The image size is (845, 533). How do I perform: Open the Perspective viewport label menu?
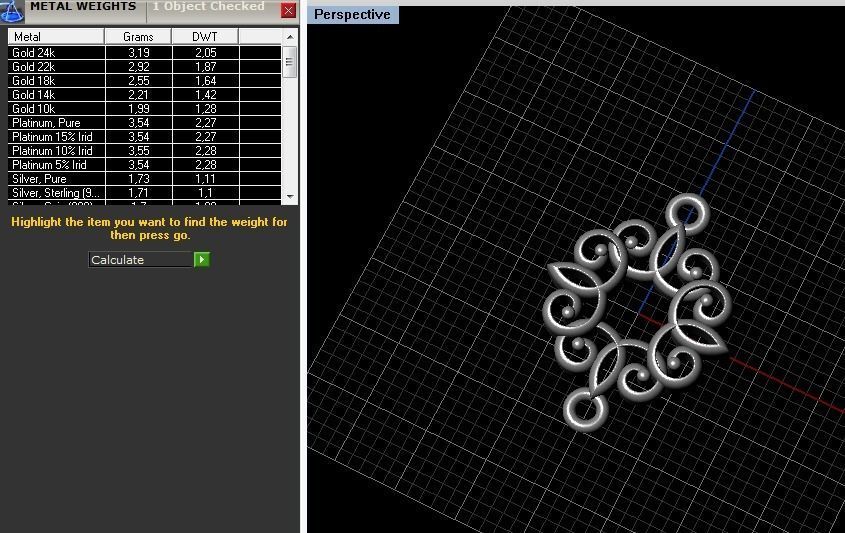point(352,15)
